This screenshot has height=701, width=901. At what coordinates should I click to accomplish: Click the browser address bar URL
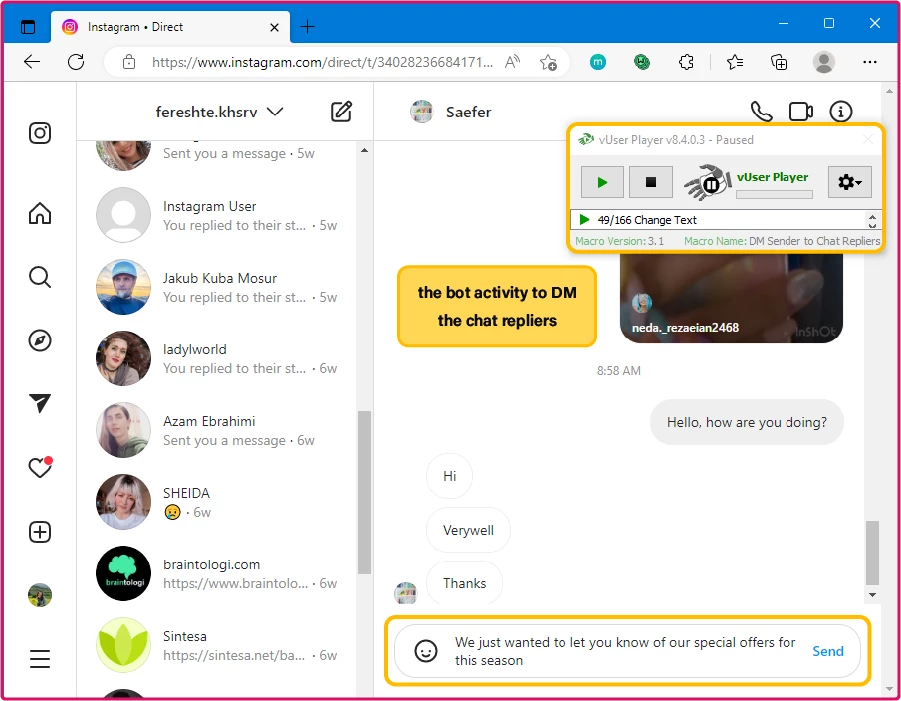click(x=322, y=61)
